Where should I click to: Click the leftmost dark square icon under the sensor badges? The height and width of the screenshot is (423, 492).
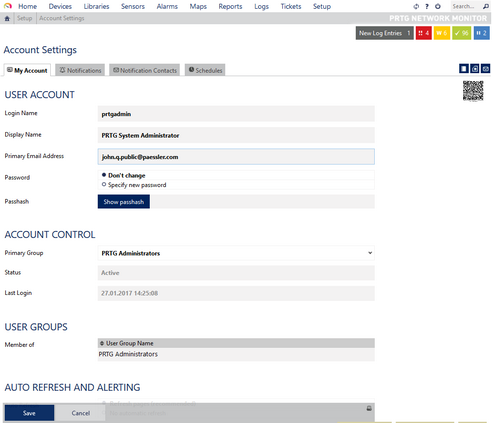click(464, 69)
